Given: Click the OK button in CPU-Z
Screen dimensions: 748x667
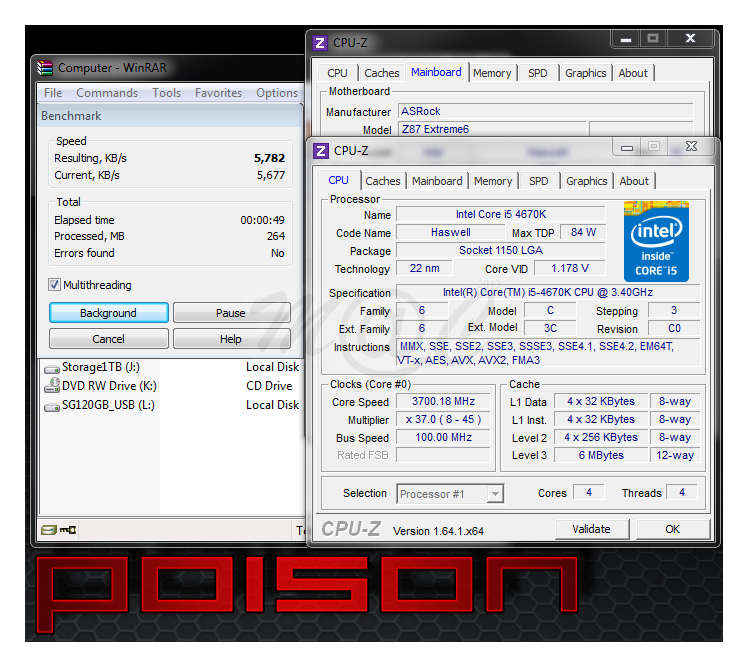Looking at the screenshot, I should pos(672,529).
